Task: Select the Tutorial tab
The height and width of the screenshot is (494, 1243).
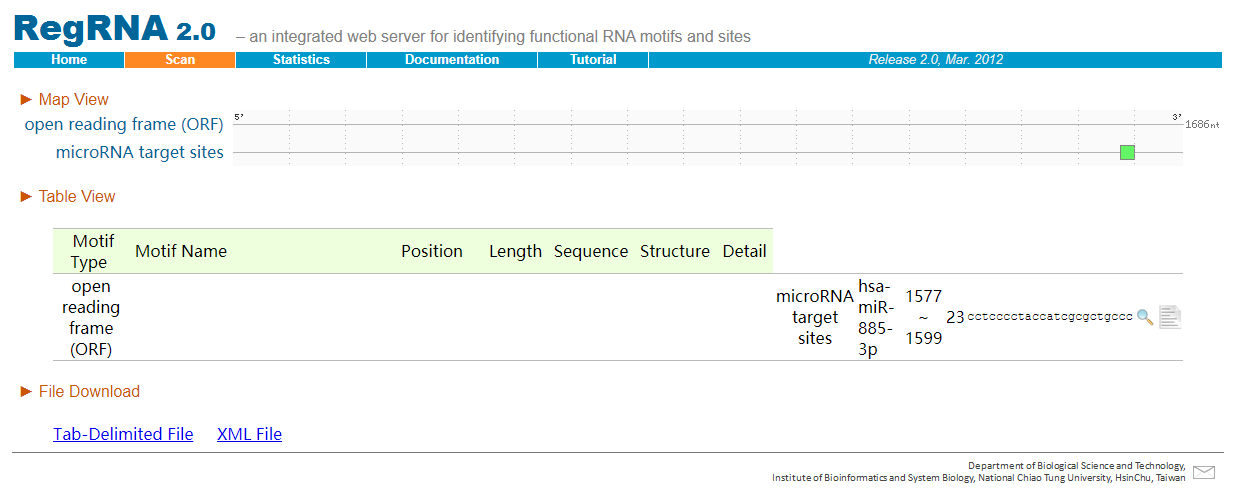Action: [593, 60]
